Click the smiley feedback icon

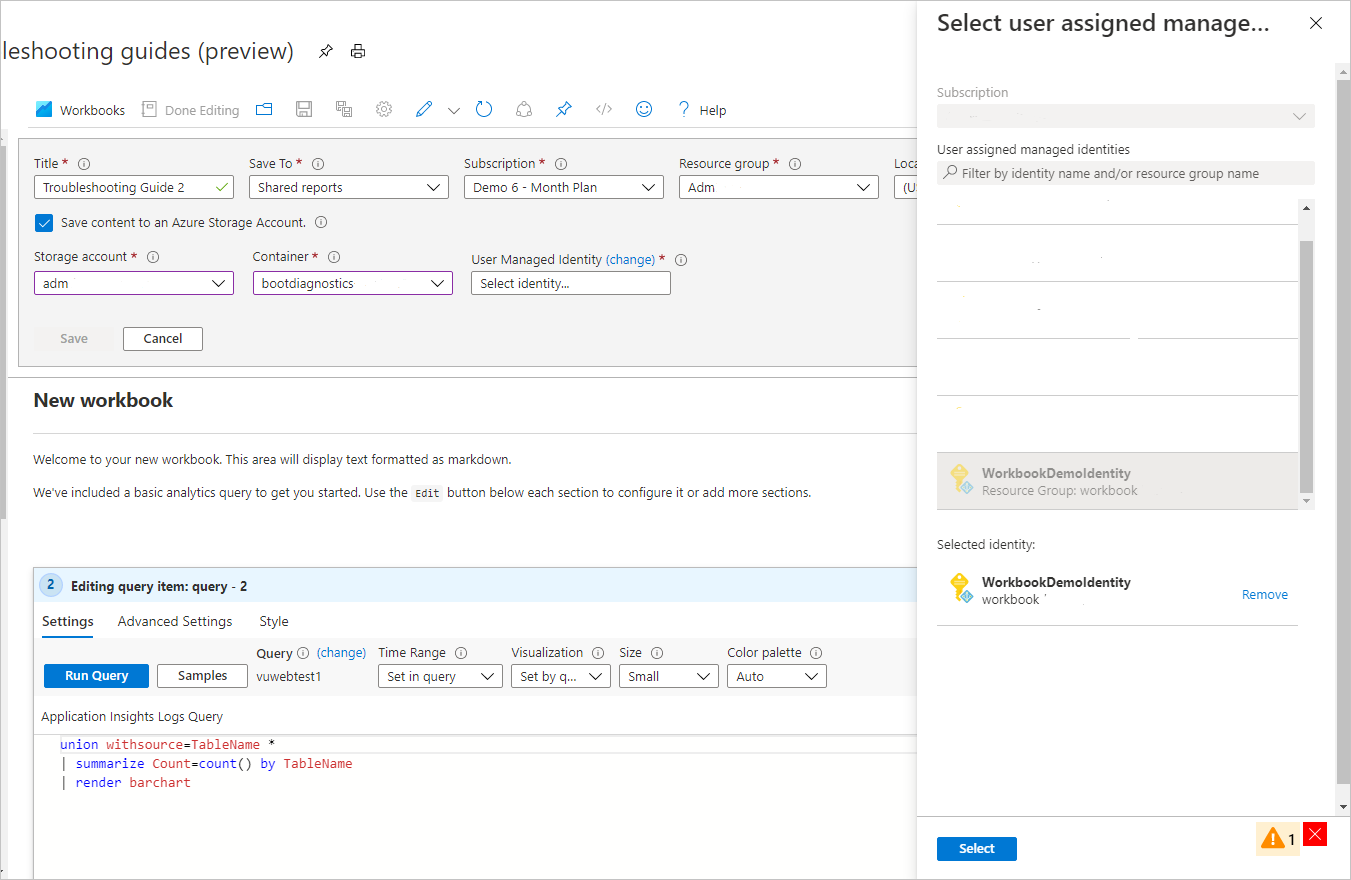click(x=644, y=110)
